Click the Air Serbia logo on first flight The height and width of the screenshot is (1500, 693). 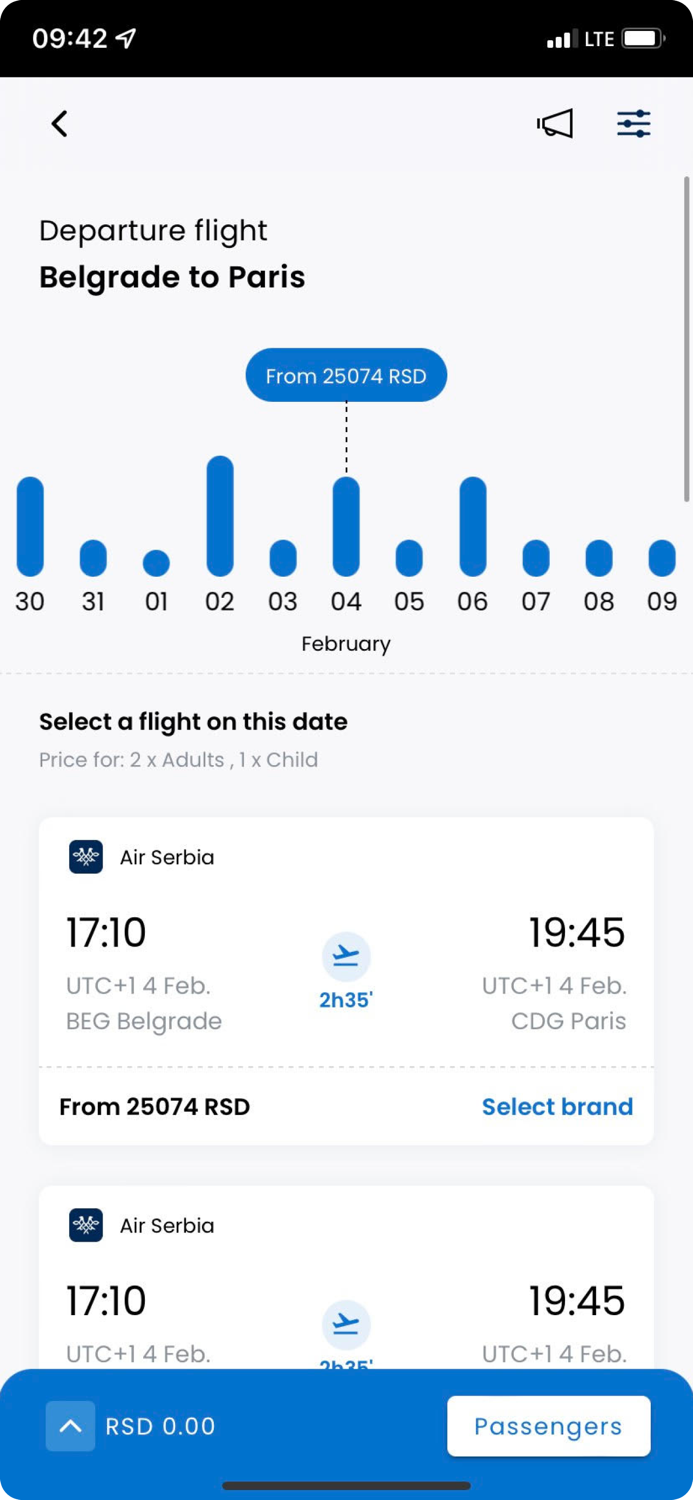click(x=85, y=857)
